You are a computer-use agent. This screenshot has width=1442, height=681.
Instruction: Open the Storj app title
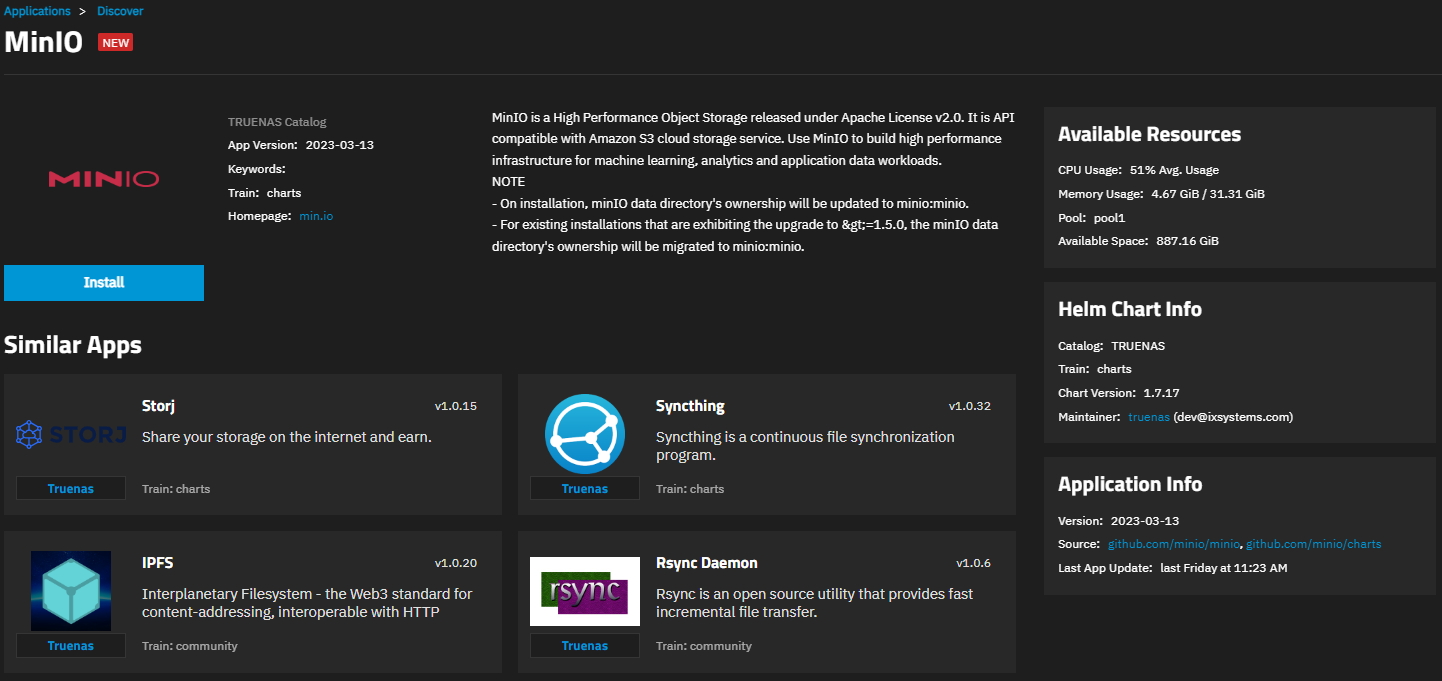tap(159, 406)
